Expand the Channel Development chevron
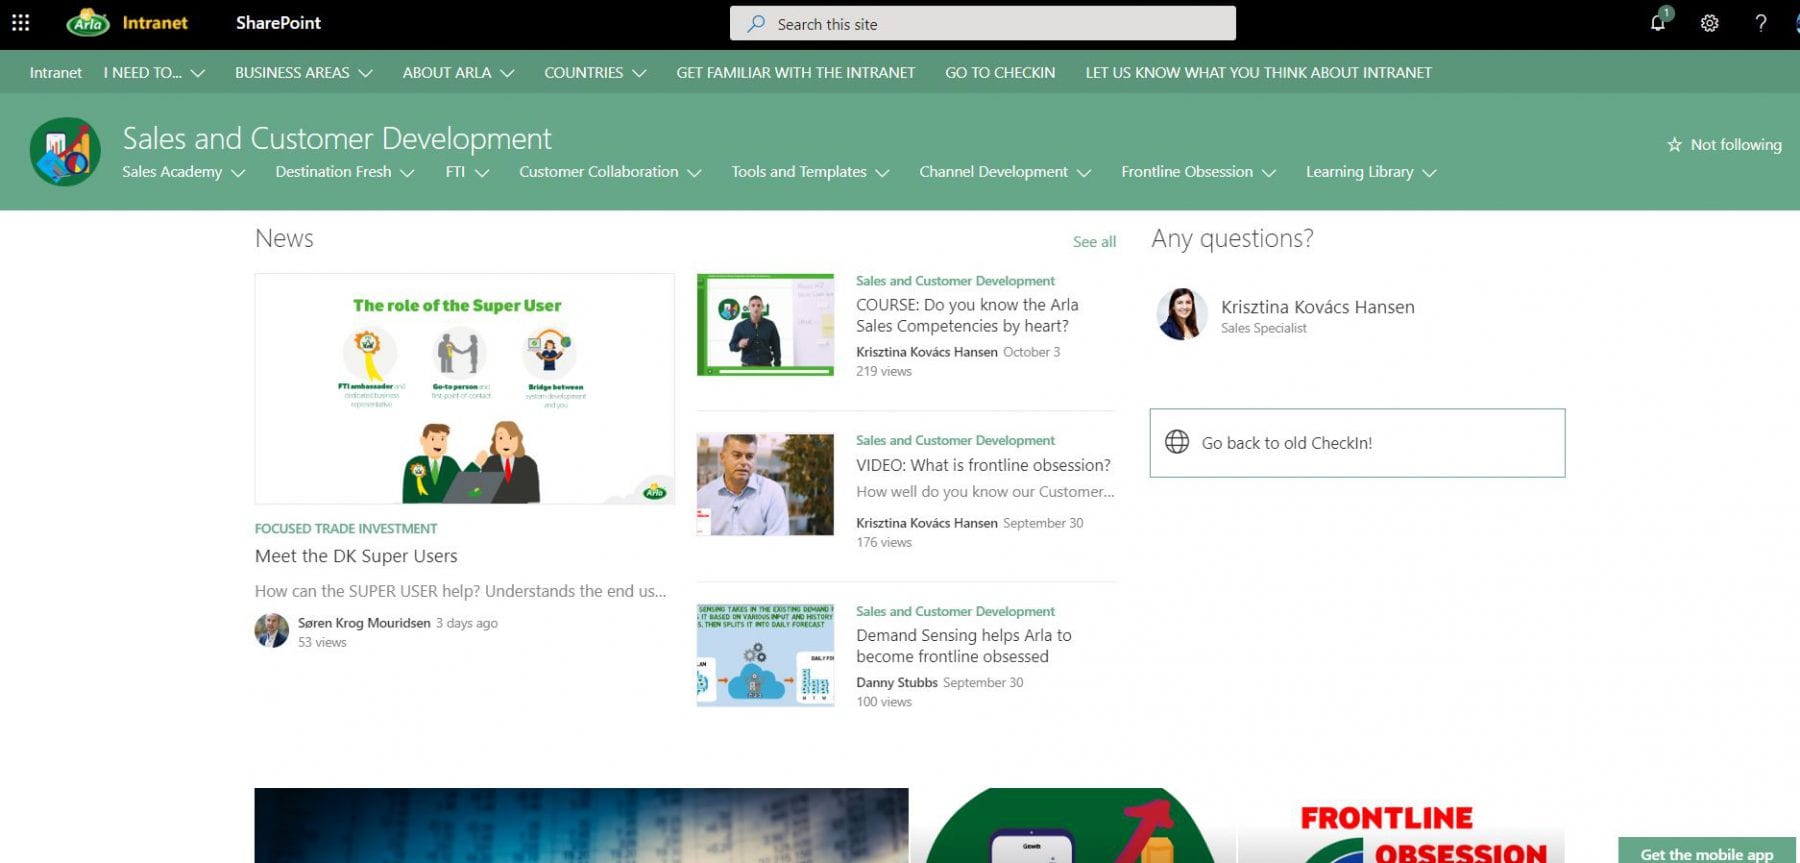 (1084, 173)
